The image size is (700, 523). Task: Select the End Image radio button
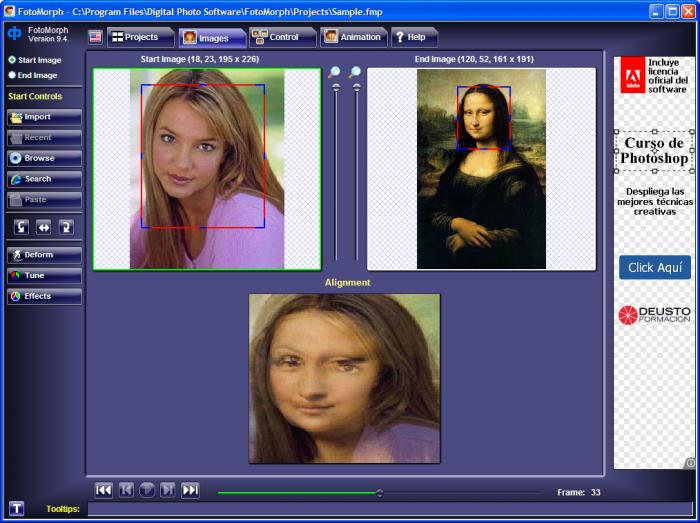pyautogui.click(x=12, y=75)
